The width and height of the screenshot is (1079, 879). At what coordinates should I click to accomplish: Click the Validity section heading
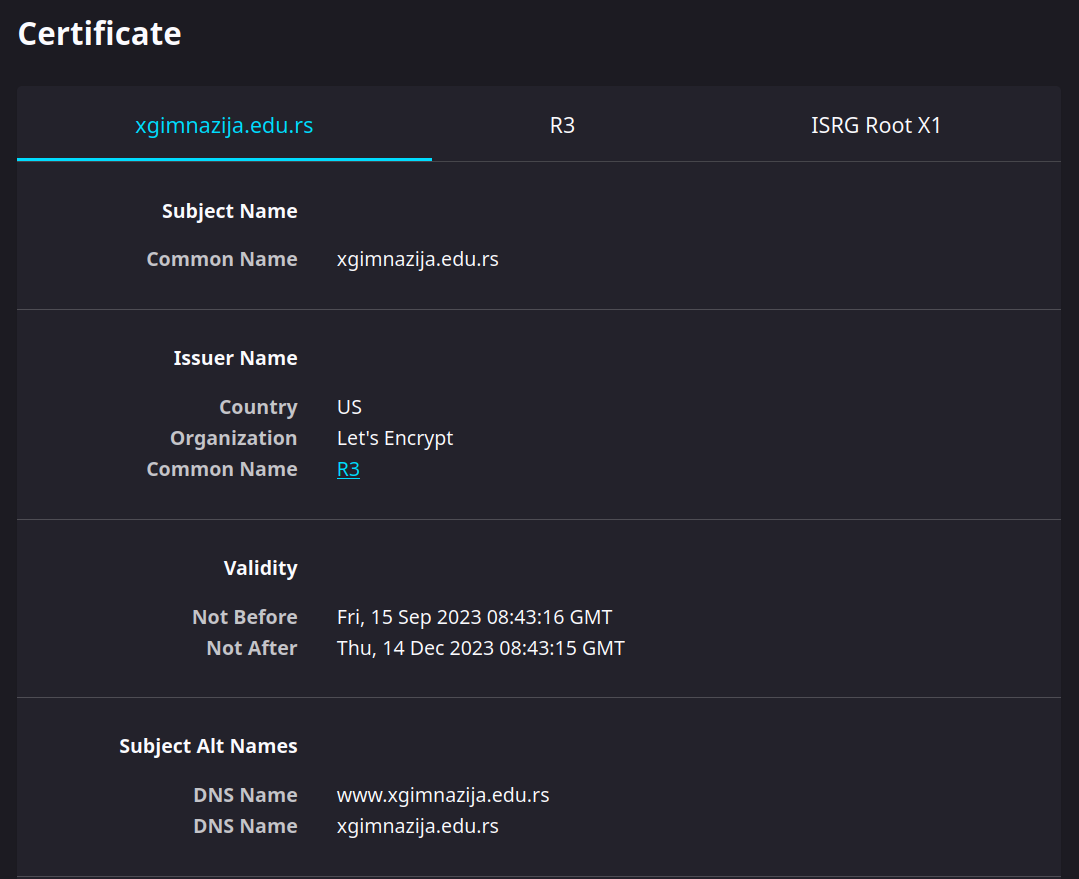[x=261, y=569]
